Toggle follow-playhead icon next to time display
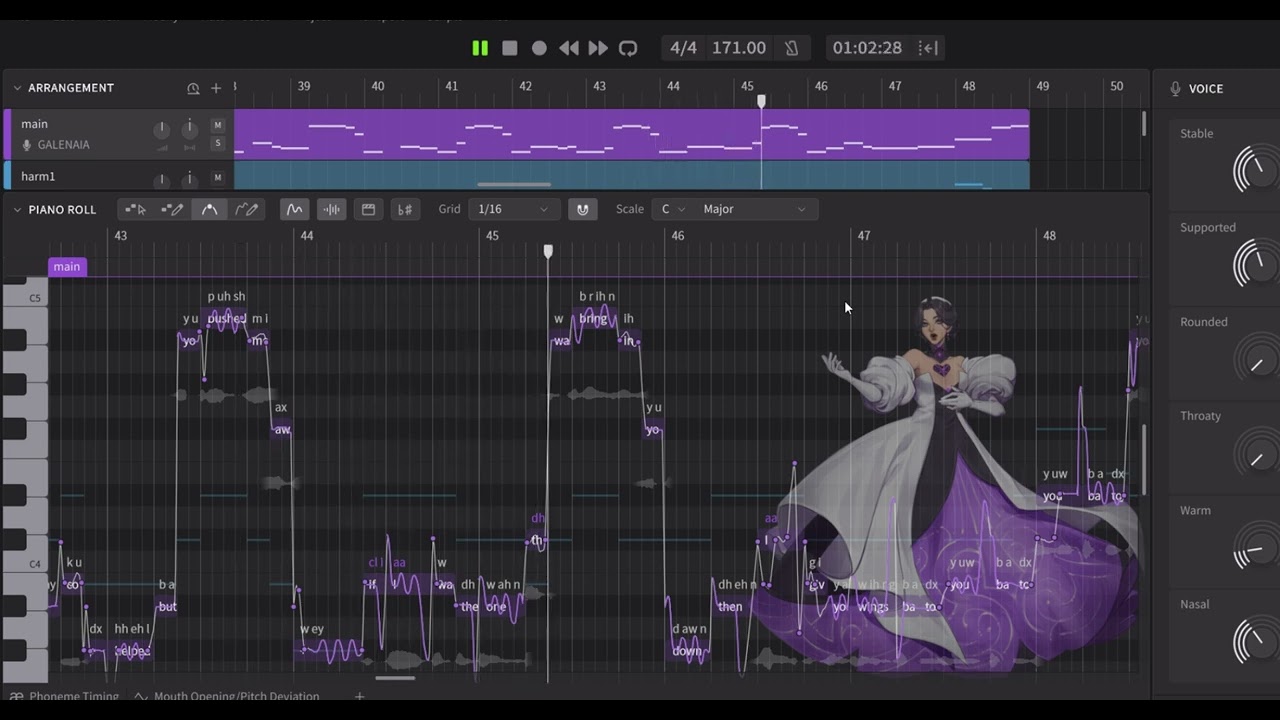This screenshot has width=1280, height=720. click(928, 48)
